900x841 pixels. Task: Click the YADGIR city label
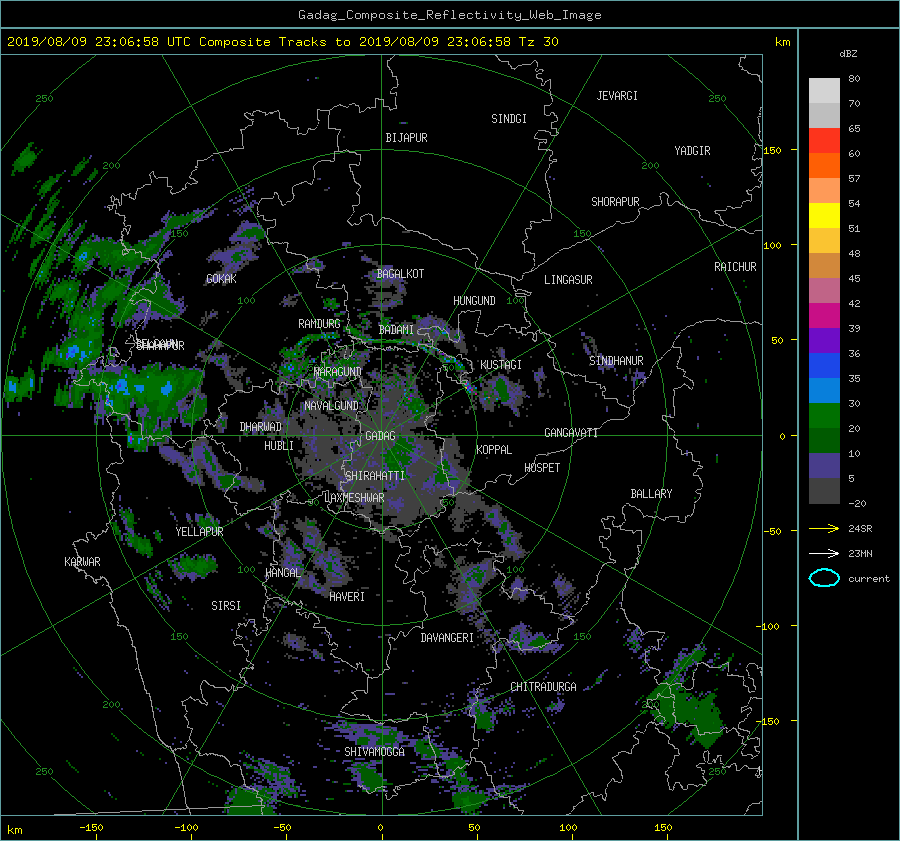pyautogui.click(x=692, y=151)
